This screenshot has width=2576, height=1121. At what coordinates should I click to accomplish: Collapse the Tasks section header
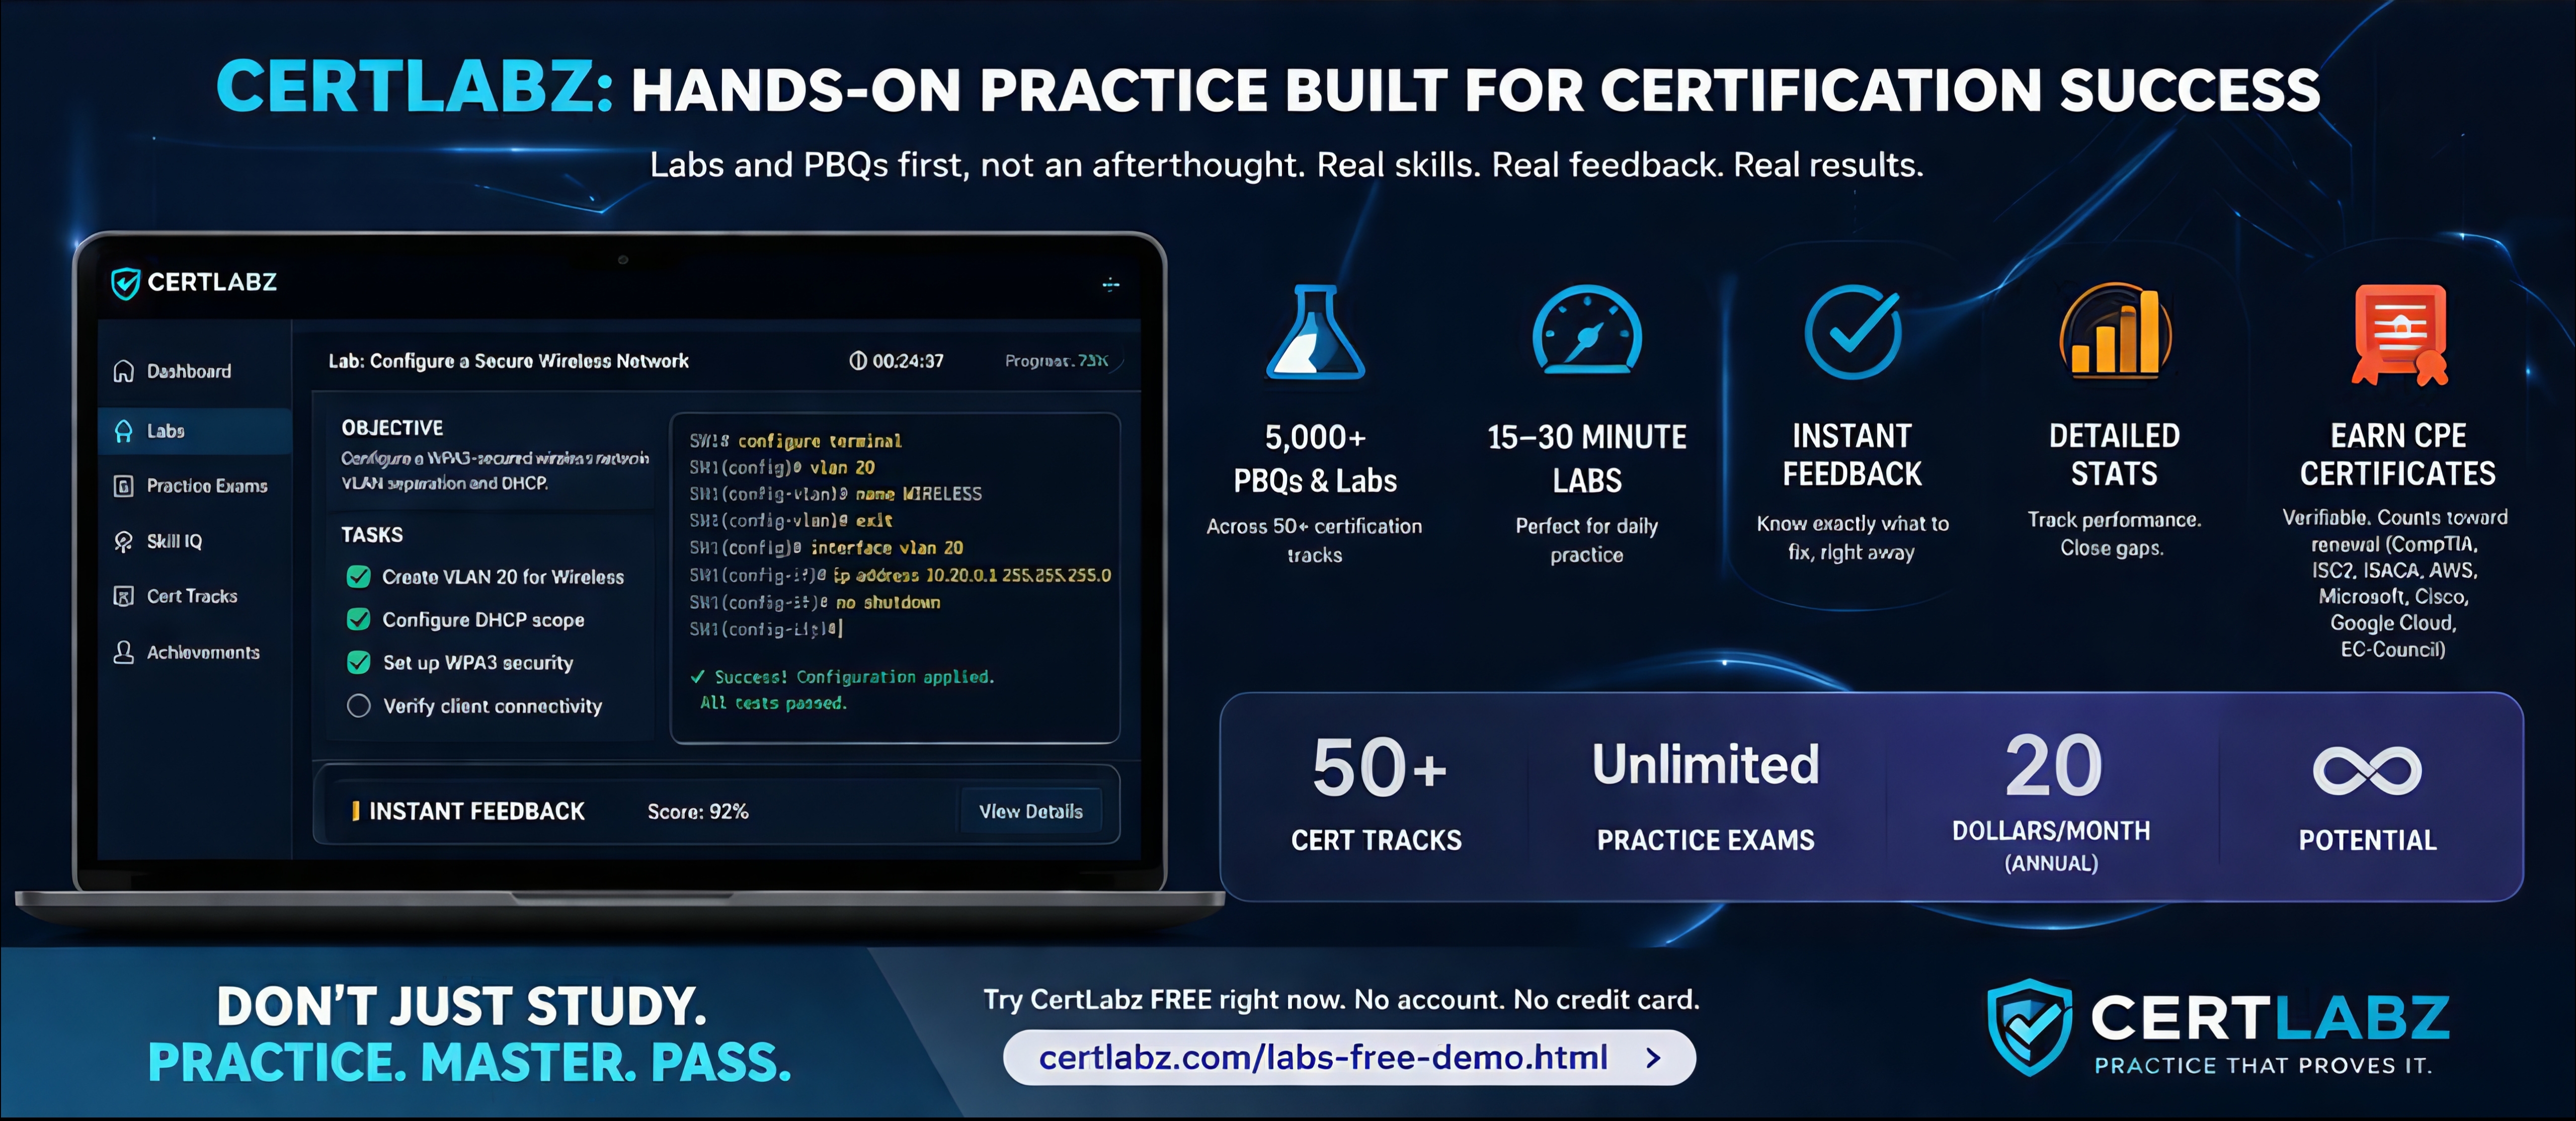(371, 534)
